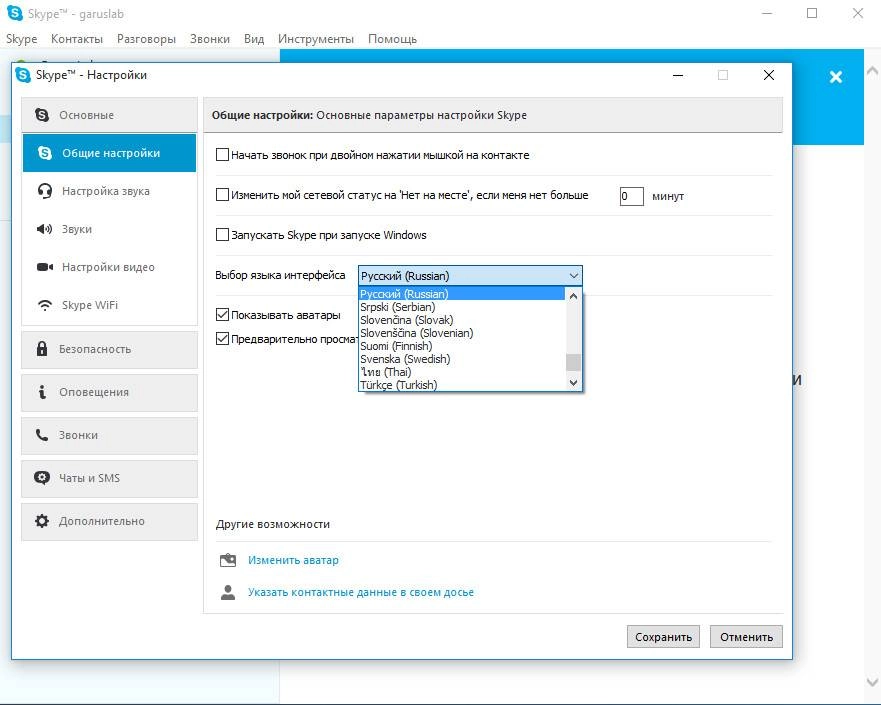Click the Skype logo in main window title

15,13
